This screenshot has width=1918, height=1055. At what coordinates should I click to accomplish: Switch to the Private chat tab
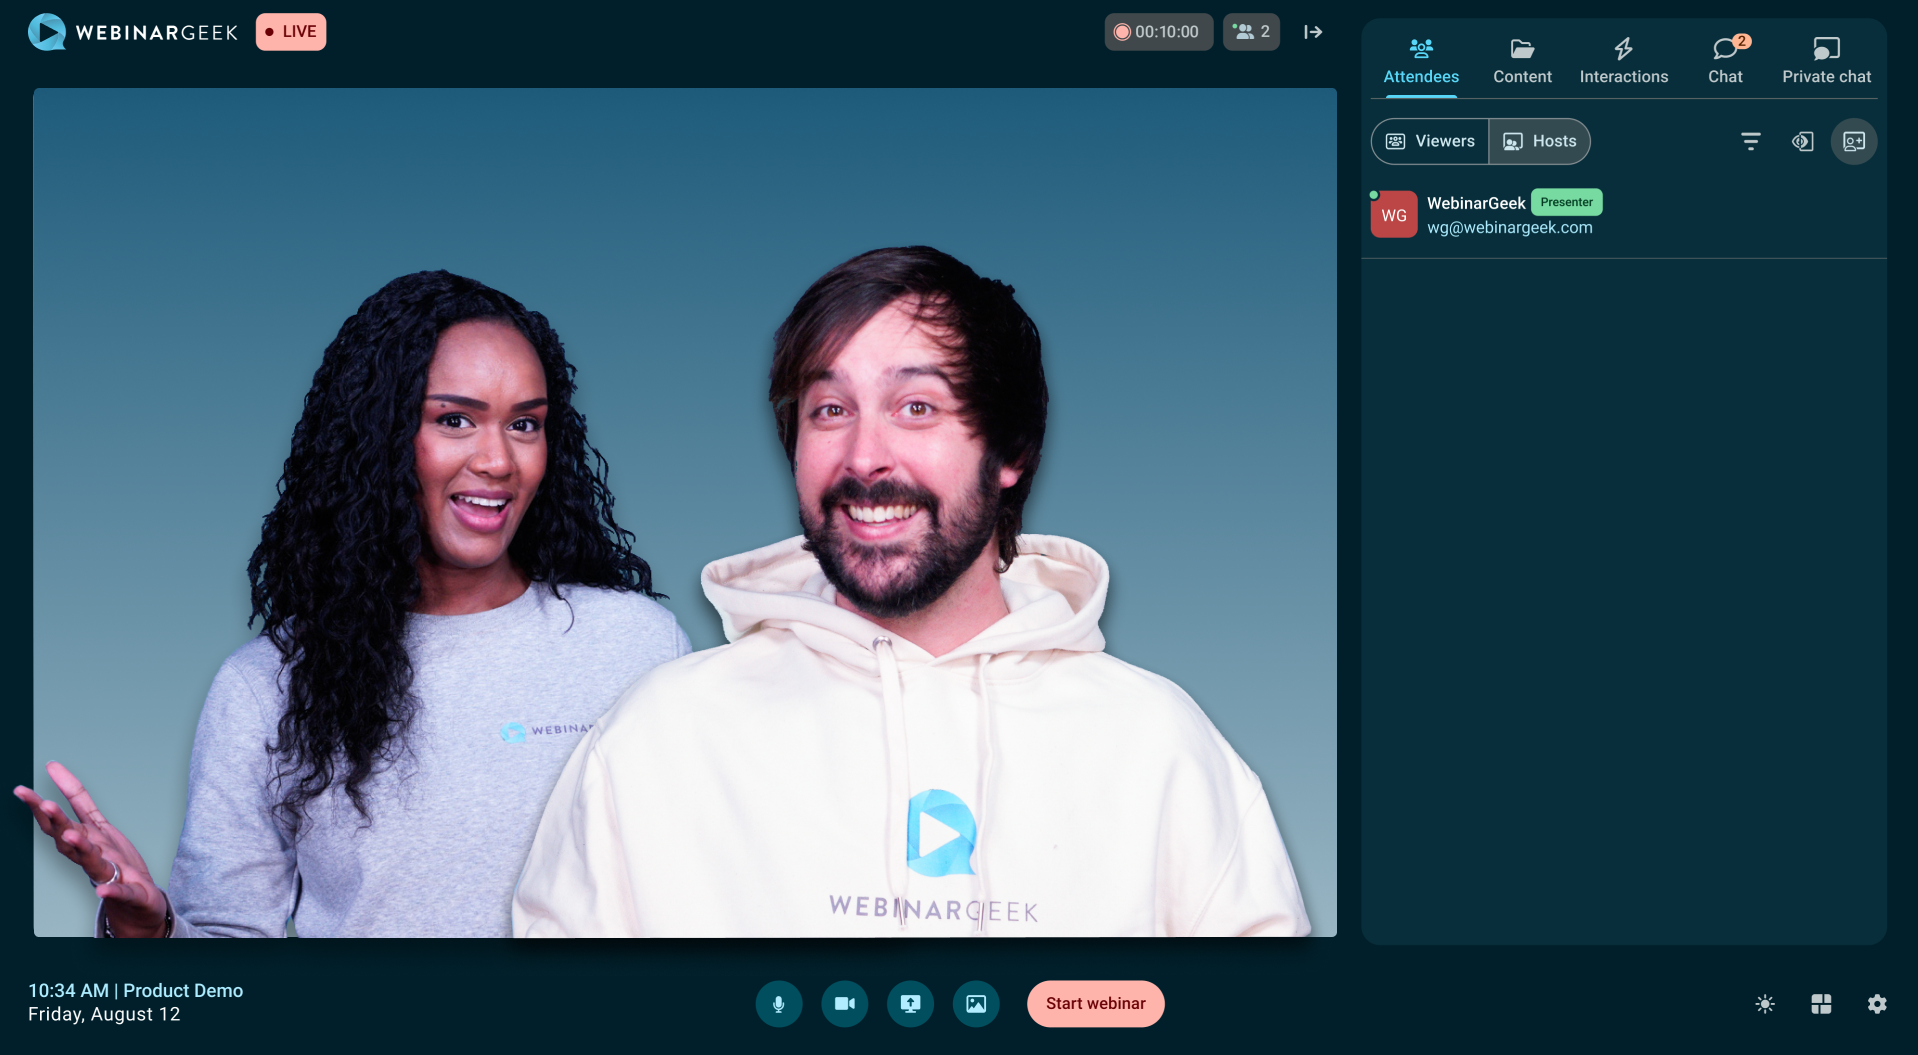1826,60
